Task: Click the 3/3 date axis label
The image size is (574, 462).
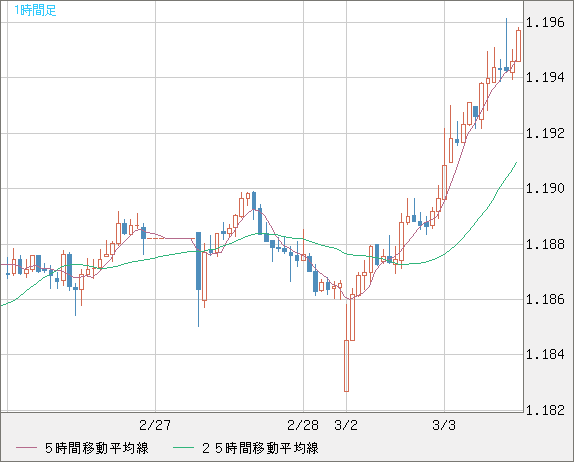Action: 444,425
